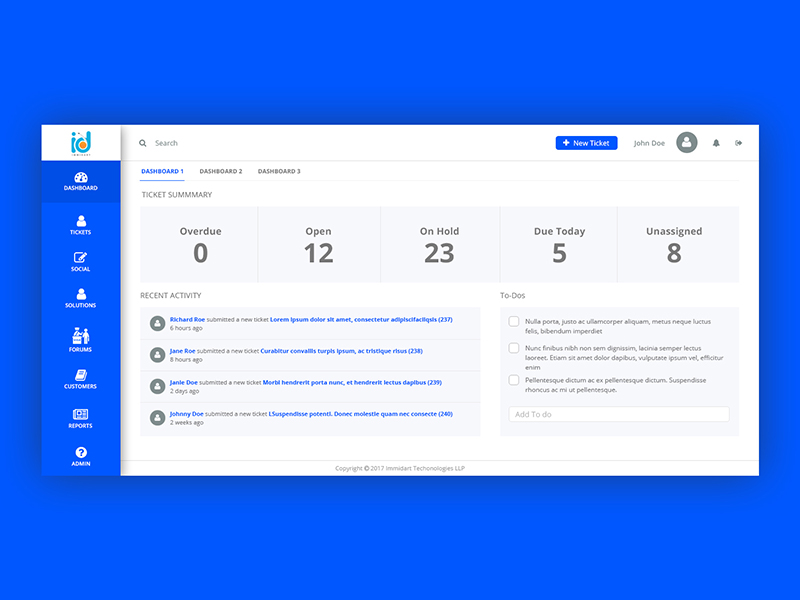The image size is (800, 600).
Task: Tick the 'Nunc finibus' to-do checkbox
Action: pos(514,348)
